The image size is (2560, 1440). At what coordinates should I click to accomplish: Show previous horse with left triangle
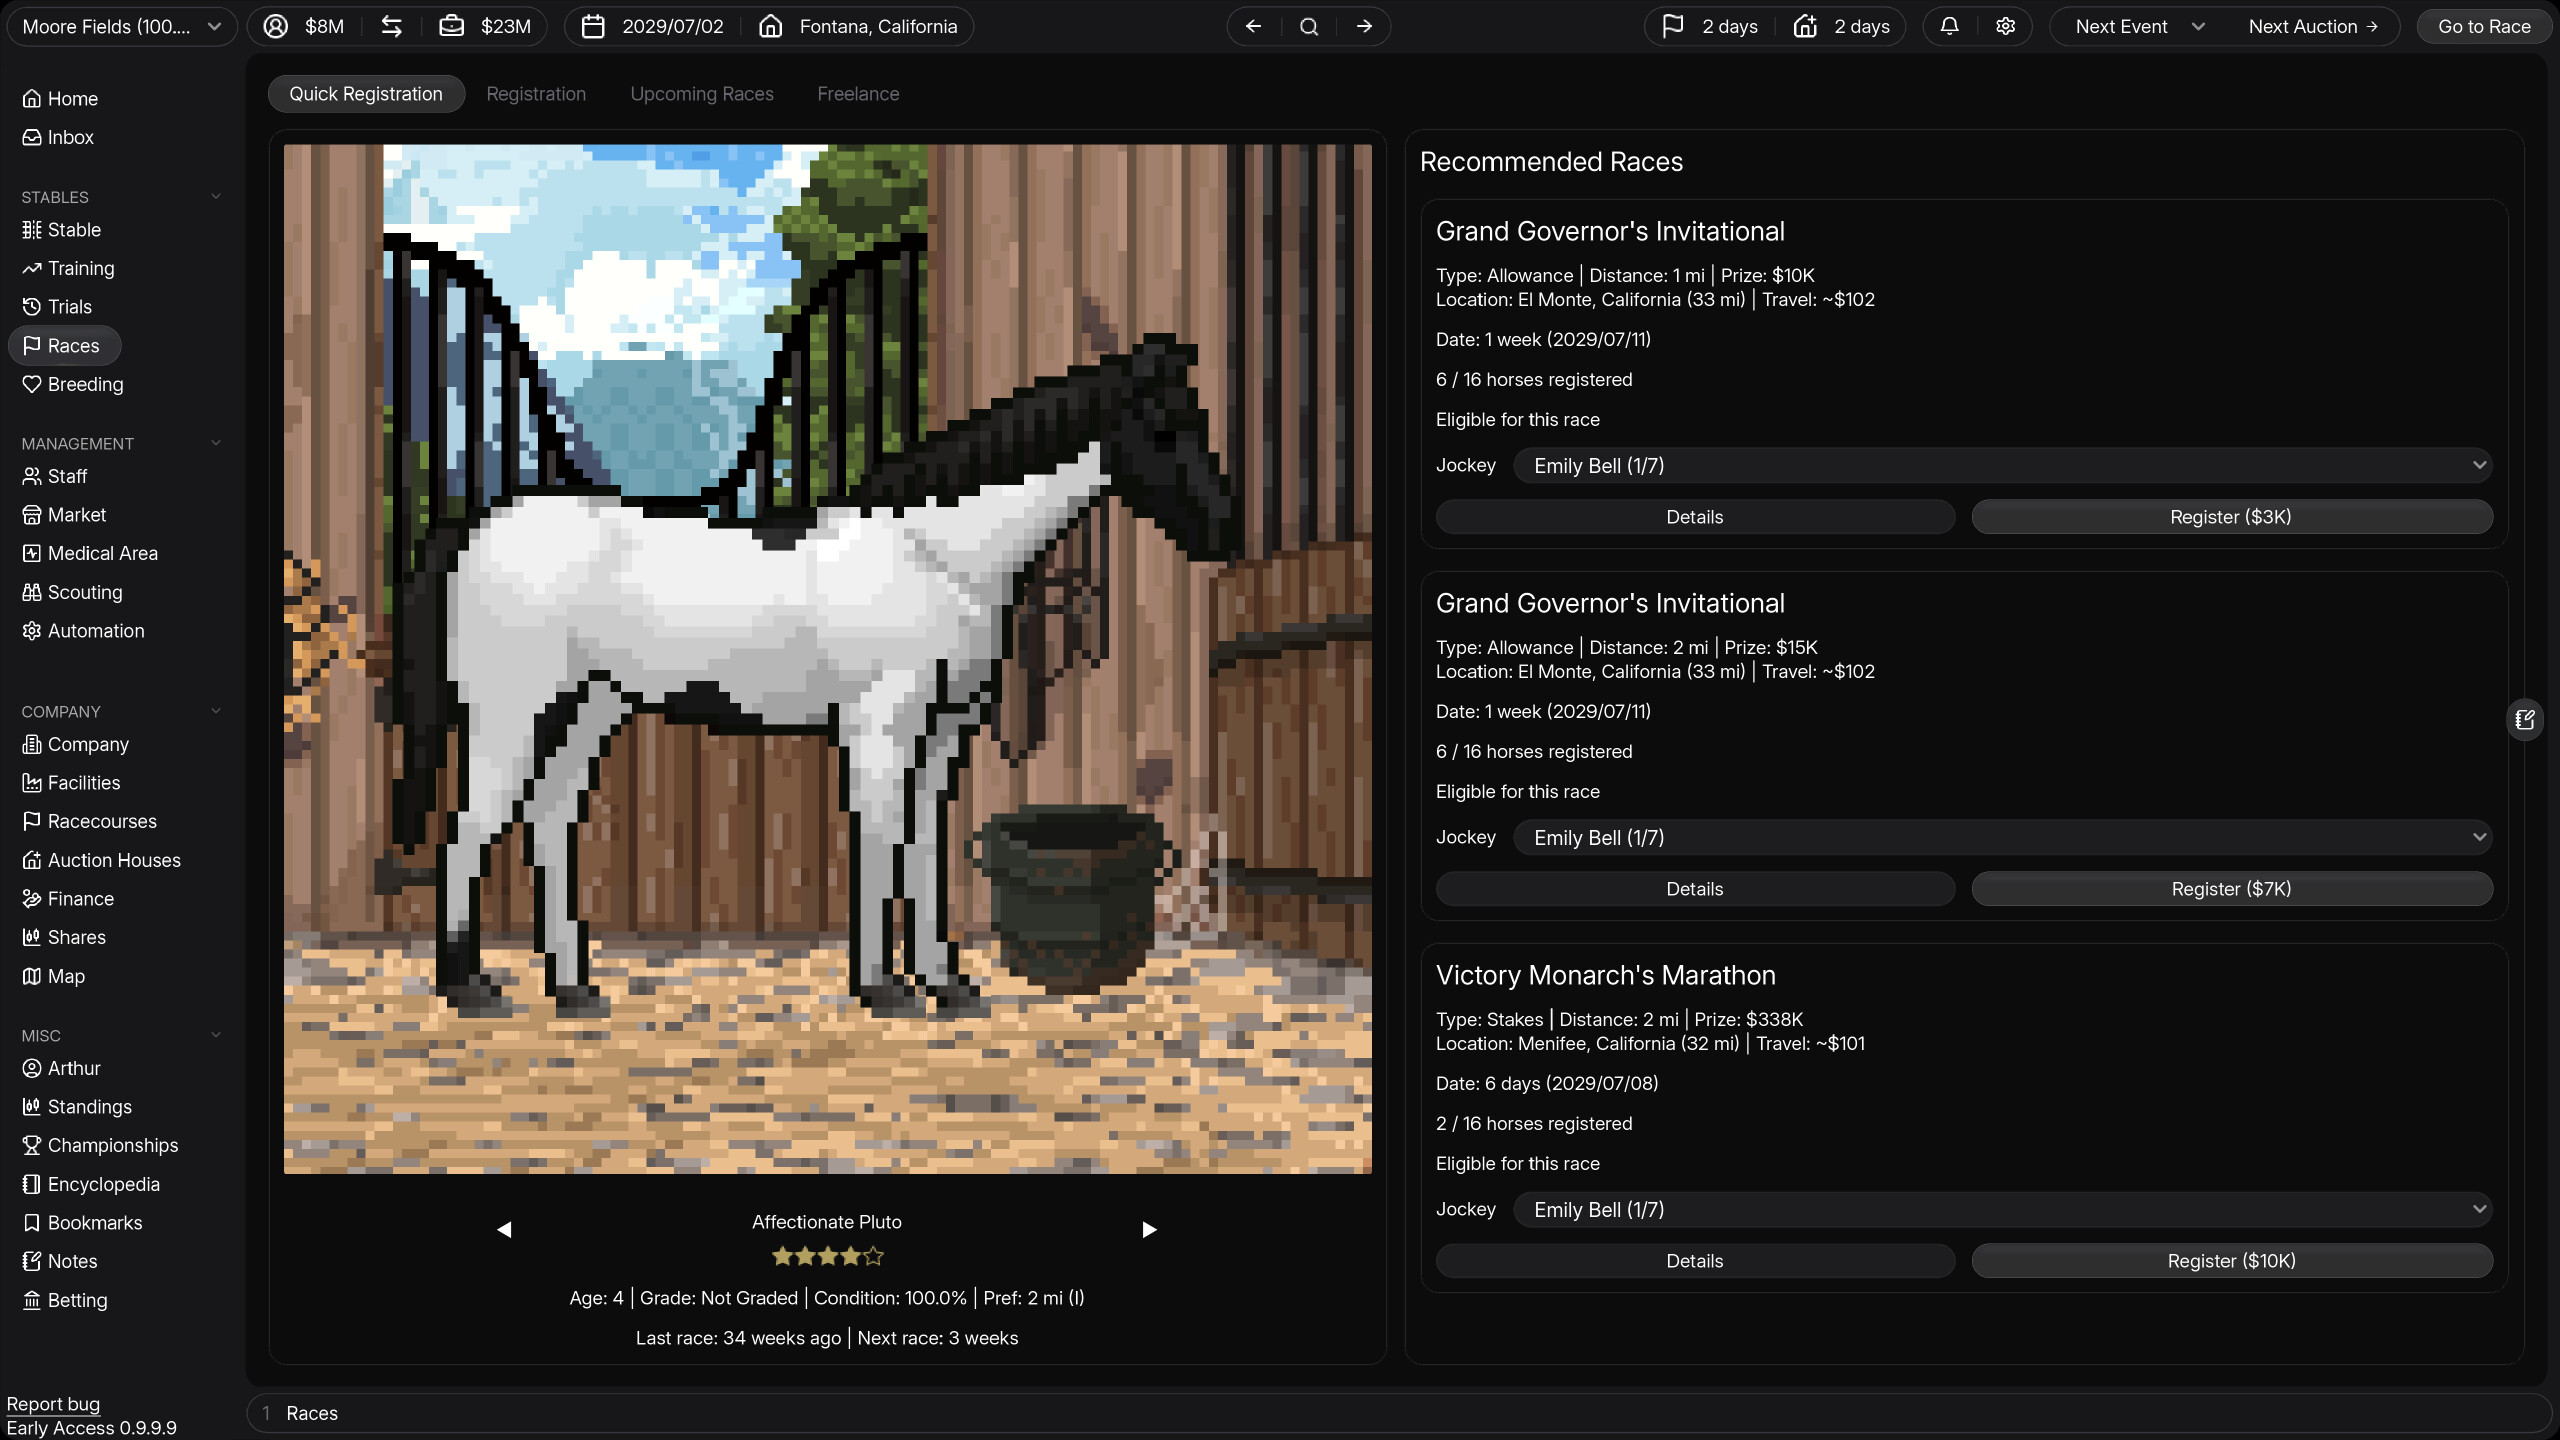pos(504,1229)
